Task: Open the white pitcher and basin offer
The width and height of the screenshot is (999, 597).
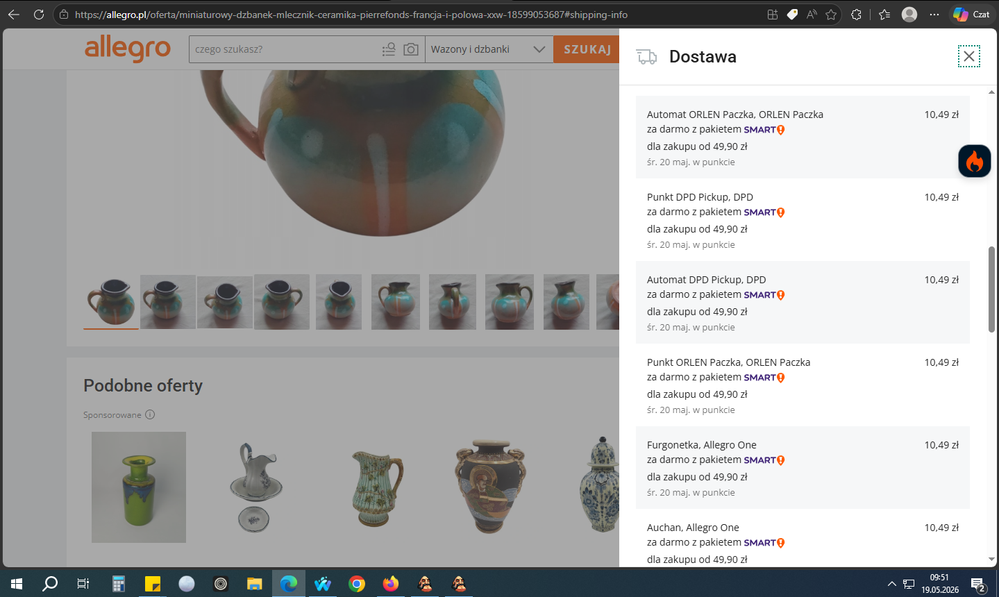Action: pos(256,487)
